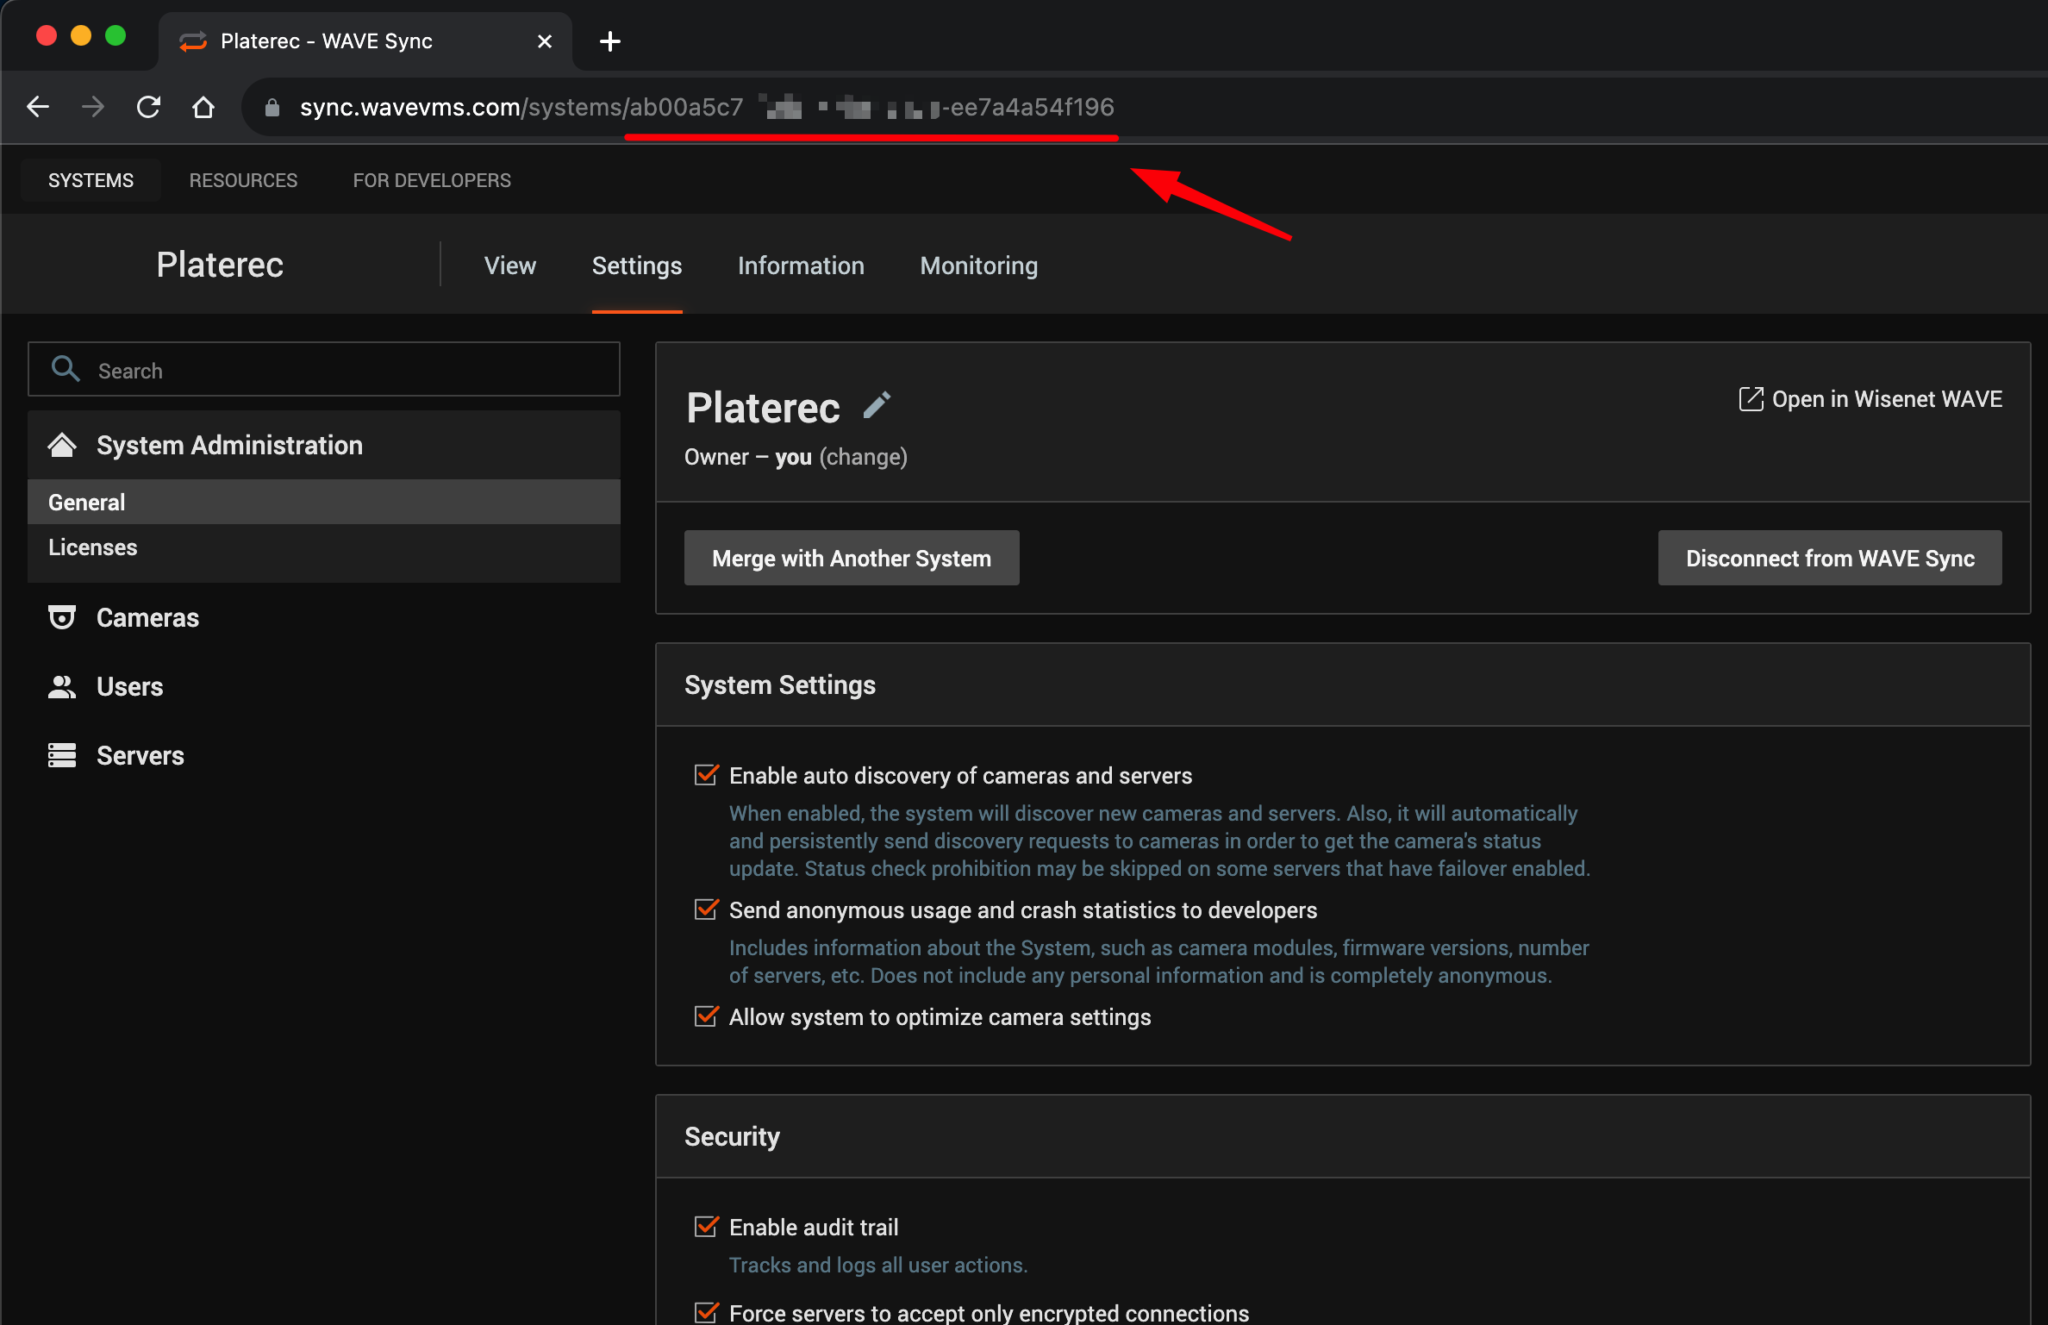Click the (change) owner link
The width and height of the screenshot is (2048, 1325).
(x=863, y=457)
